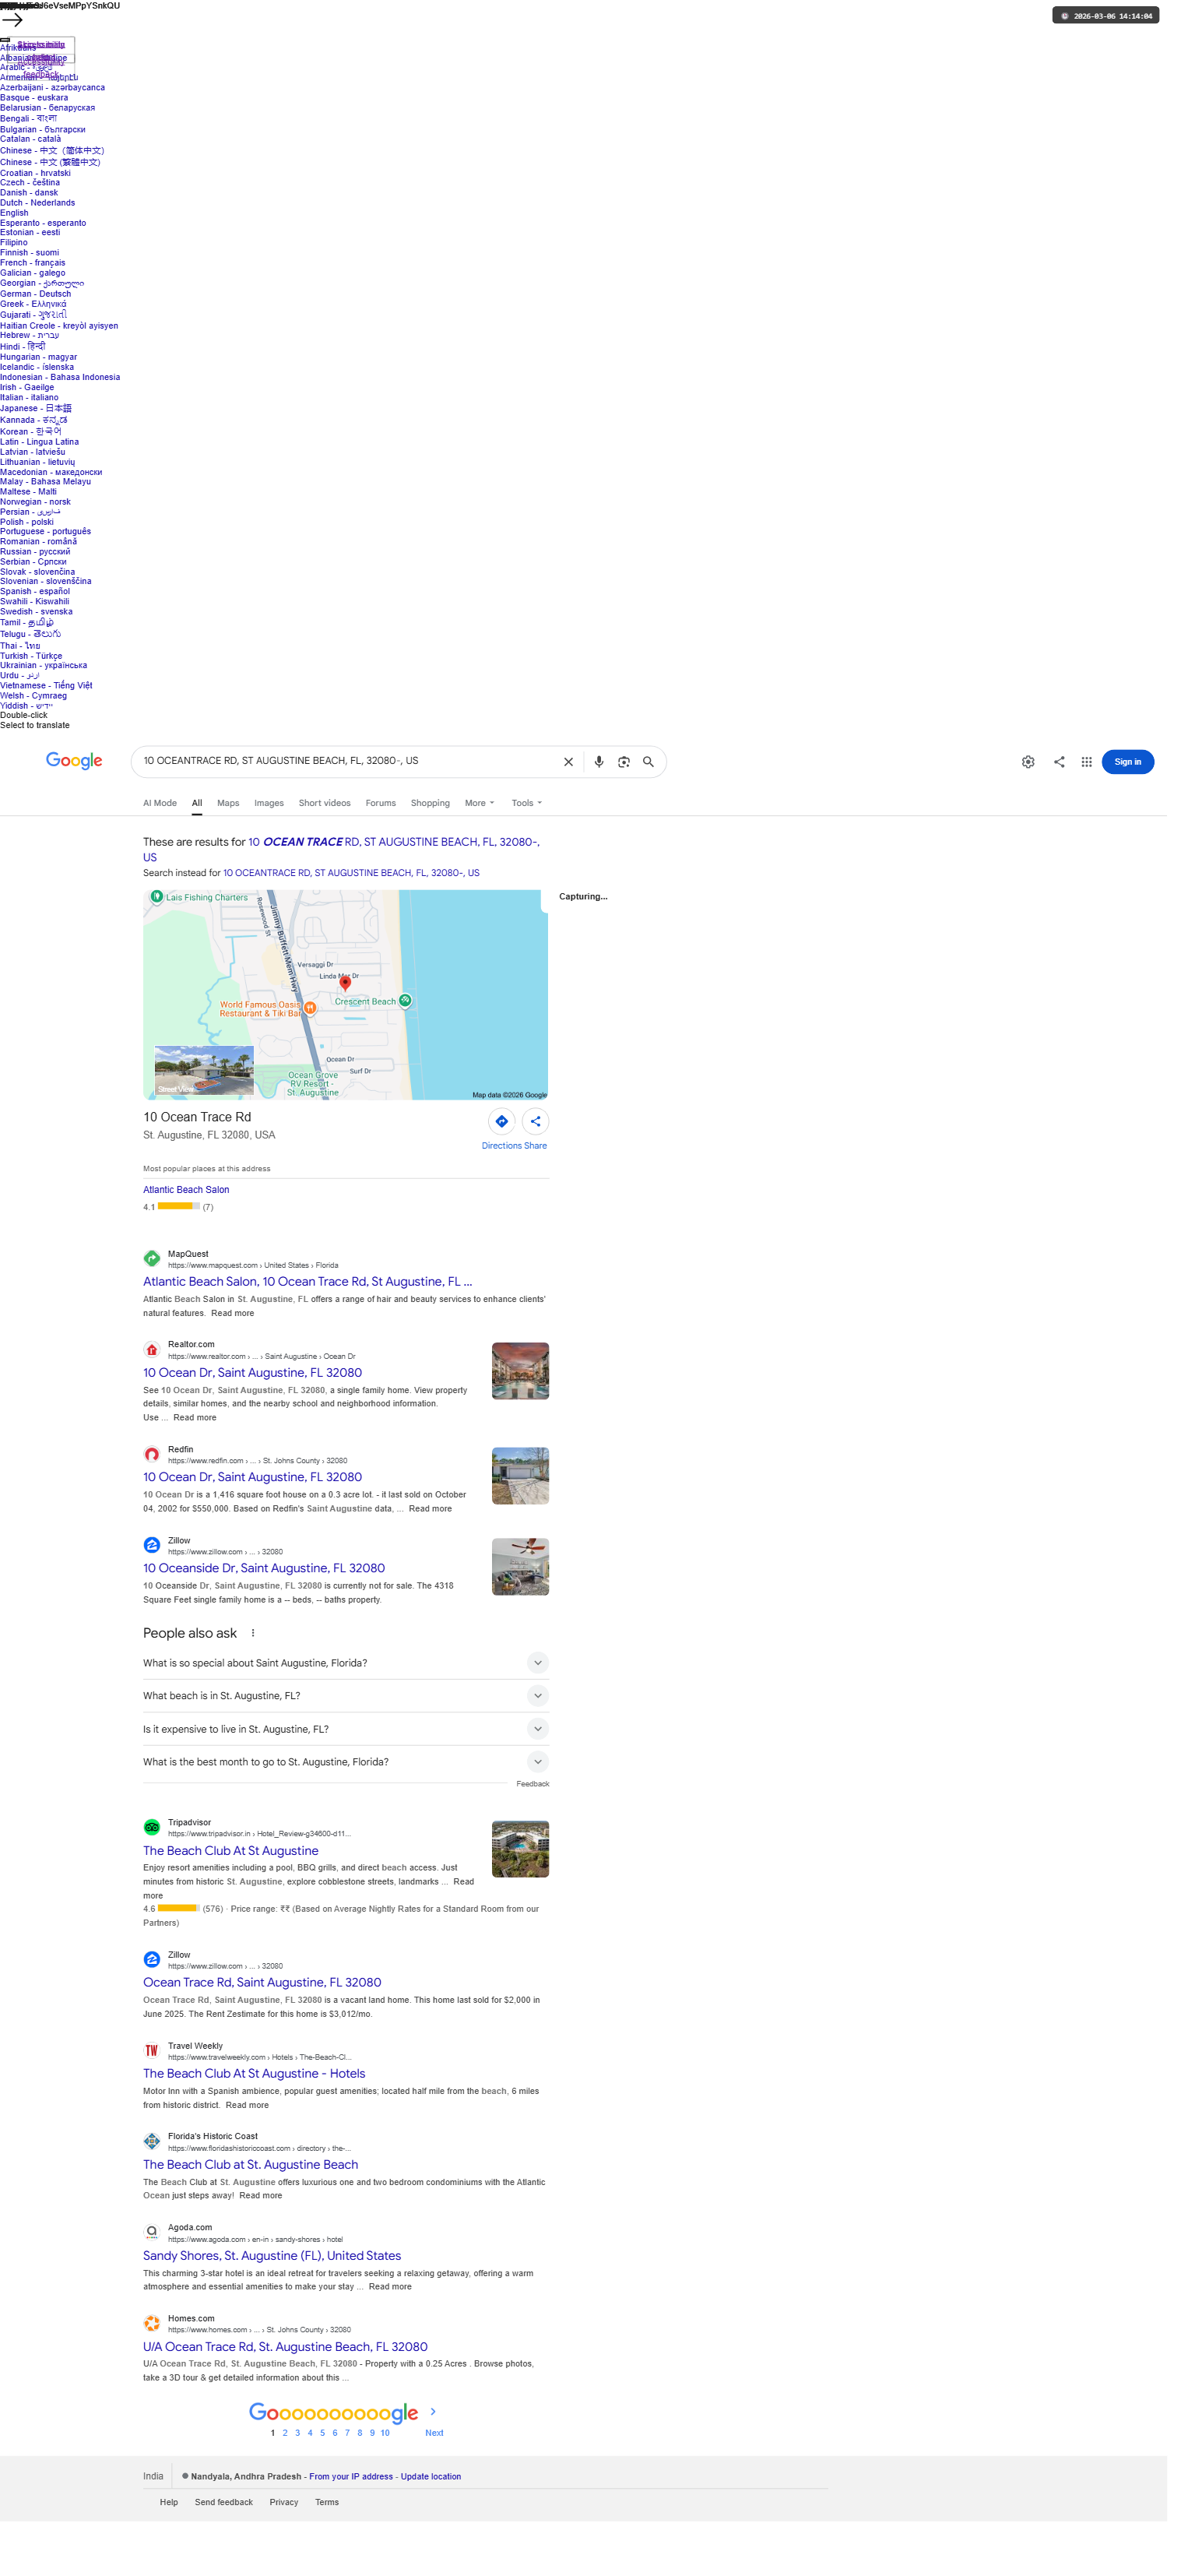Go to next results page arrow

click(x=433, y=2411)
